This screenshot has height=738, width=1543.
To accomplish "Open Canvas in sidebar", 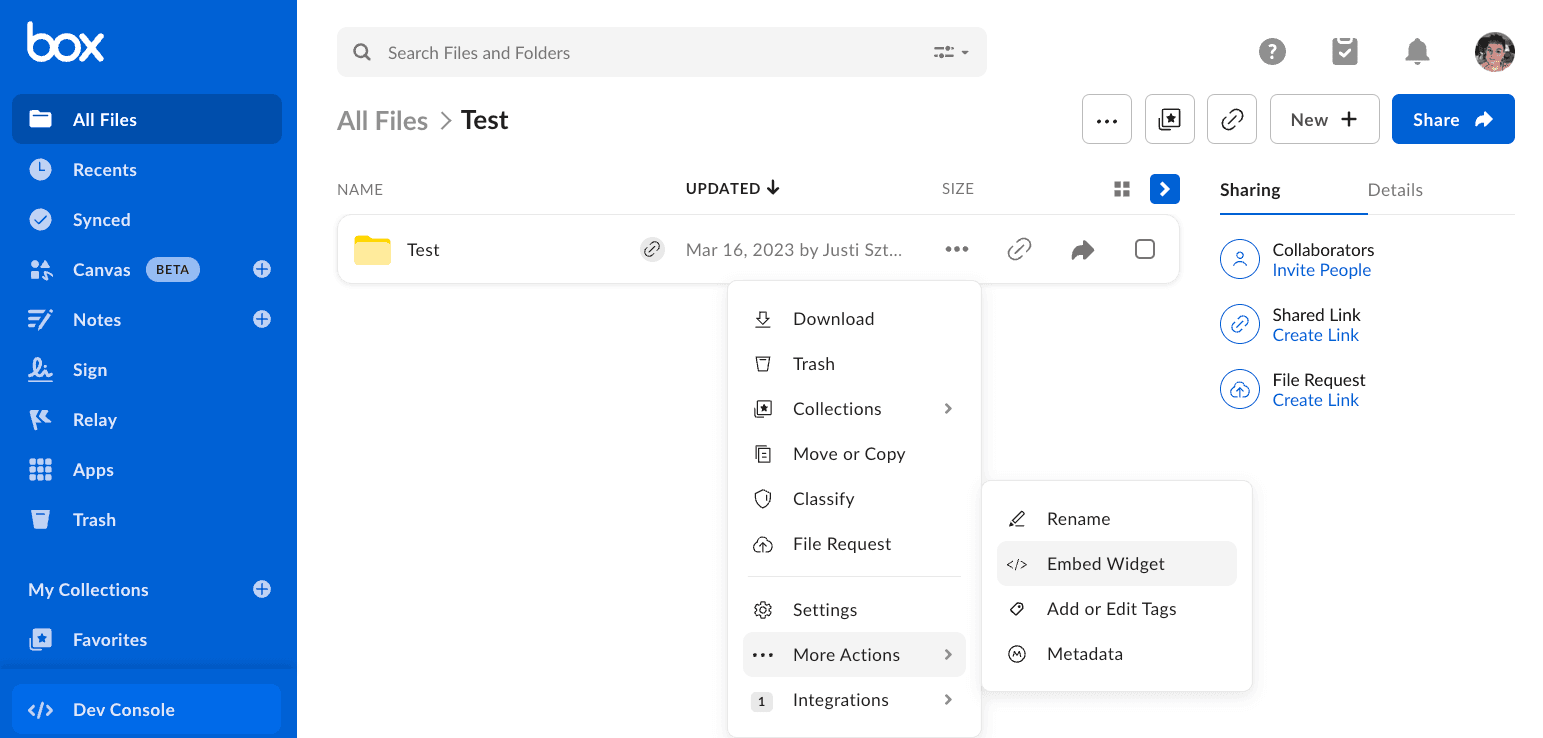I will pos(101,269).
